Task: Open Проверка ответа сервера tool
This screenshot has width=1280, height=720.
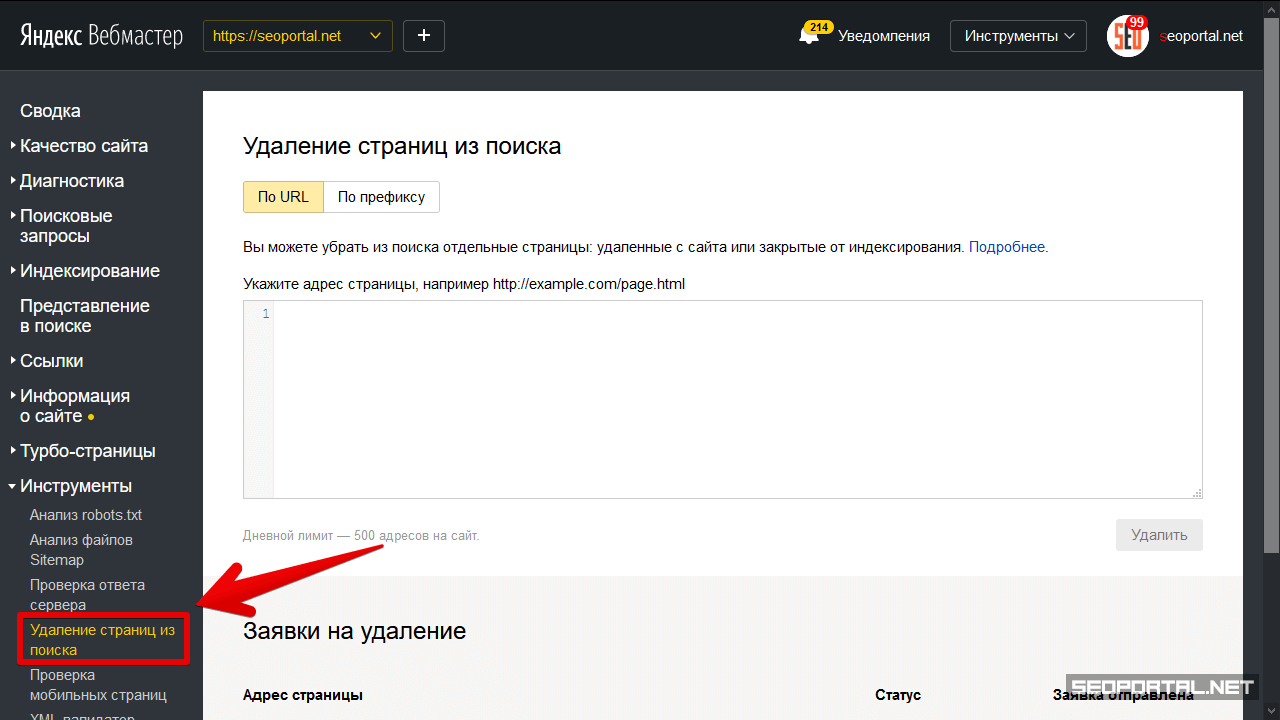Action: pyautogui.click(x=87, y=595)
